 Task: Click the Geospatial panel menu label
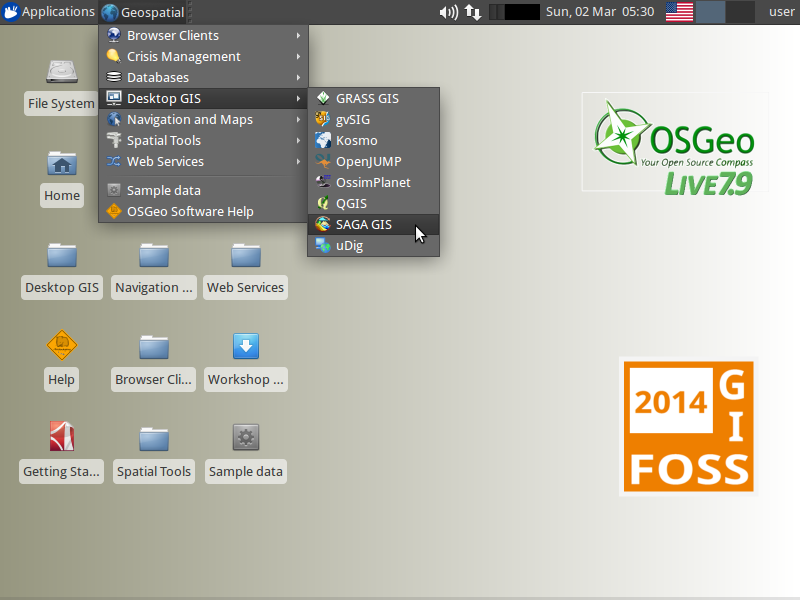click(x=152, y=12)
